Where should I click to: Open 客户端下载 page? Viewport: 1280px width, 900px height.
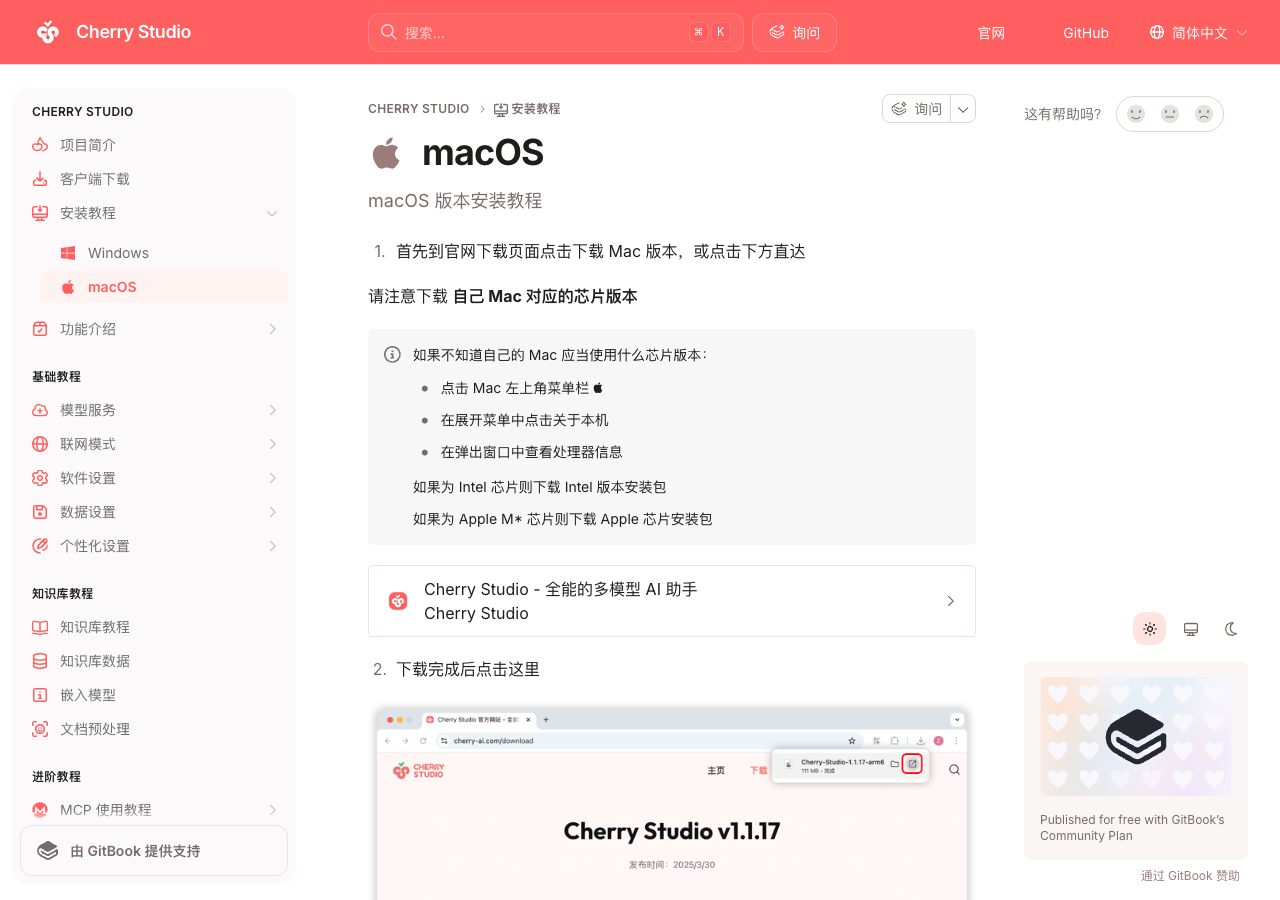coord(156,179)
